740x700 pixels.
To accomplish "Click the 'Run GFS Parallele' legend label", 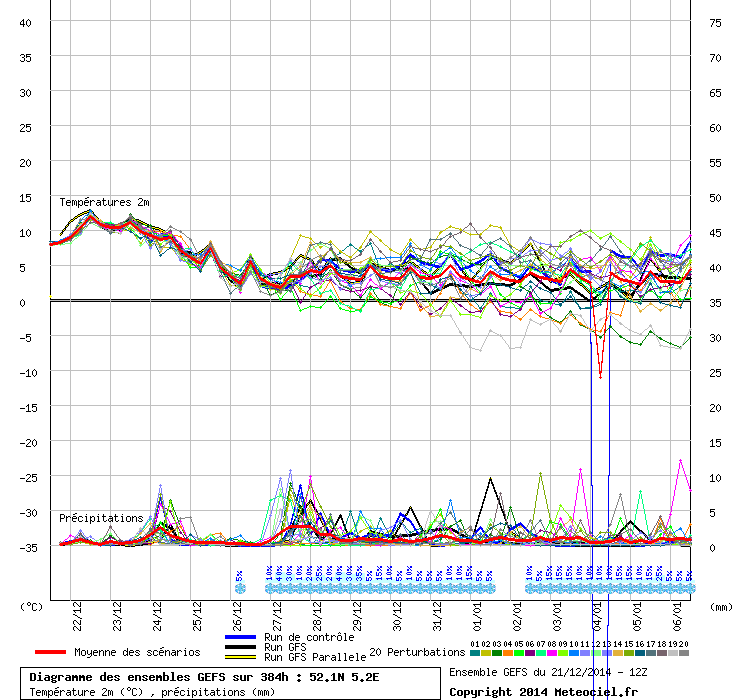I will click(x=315, y=657).
